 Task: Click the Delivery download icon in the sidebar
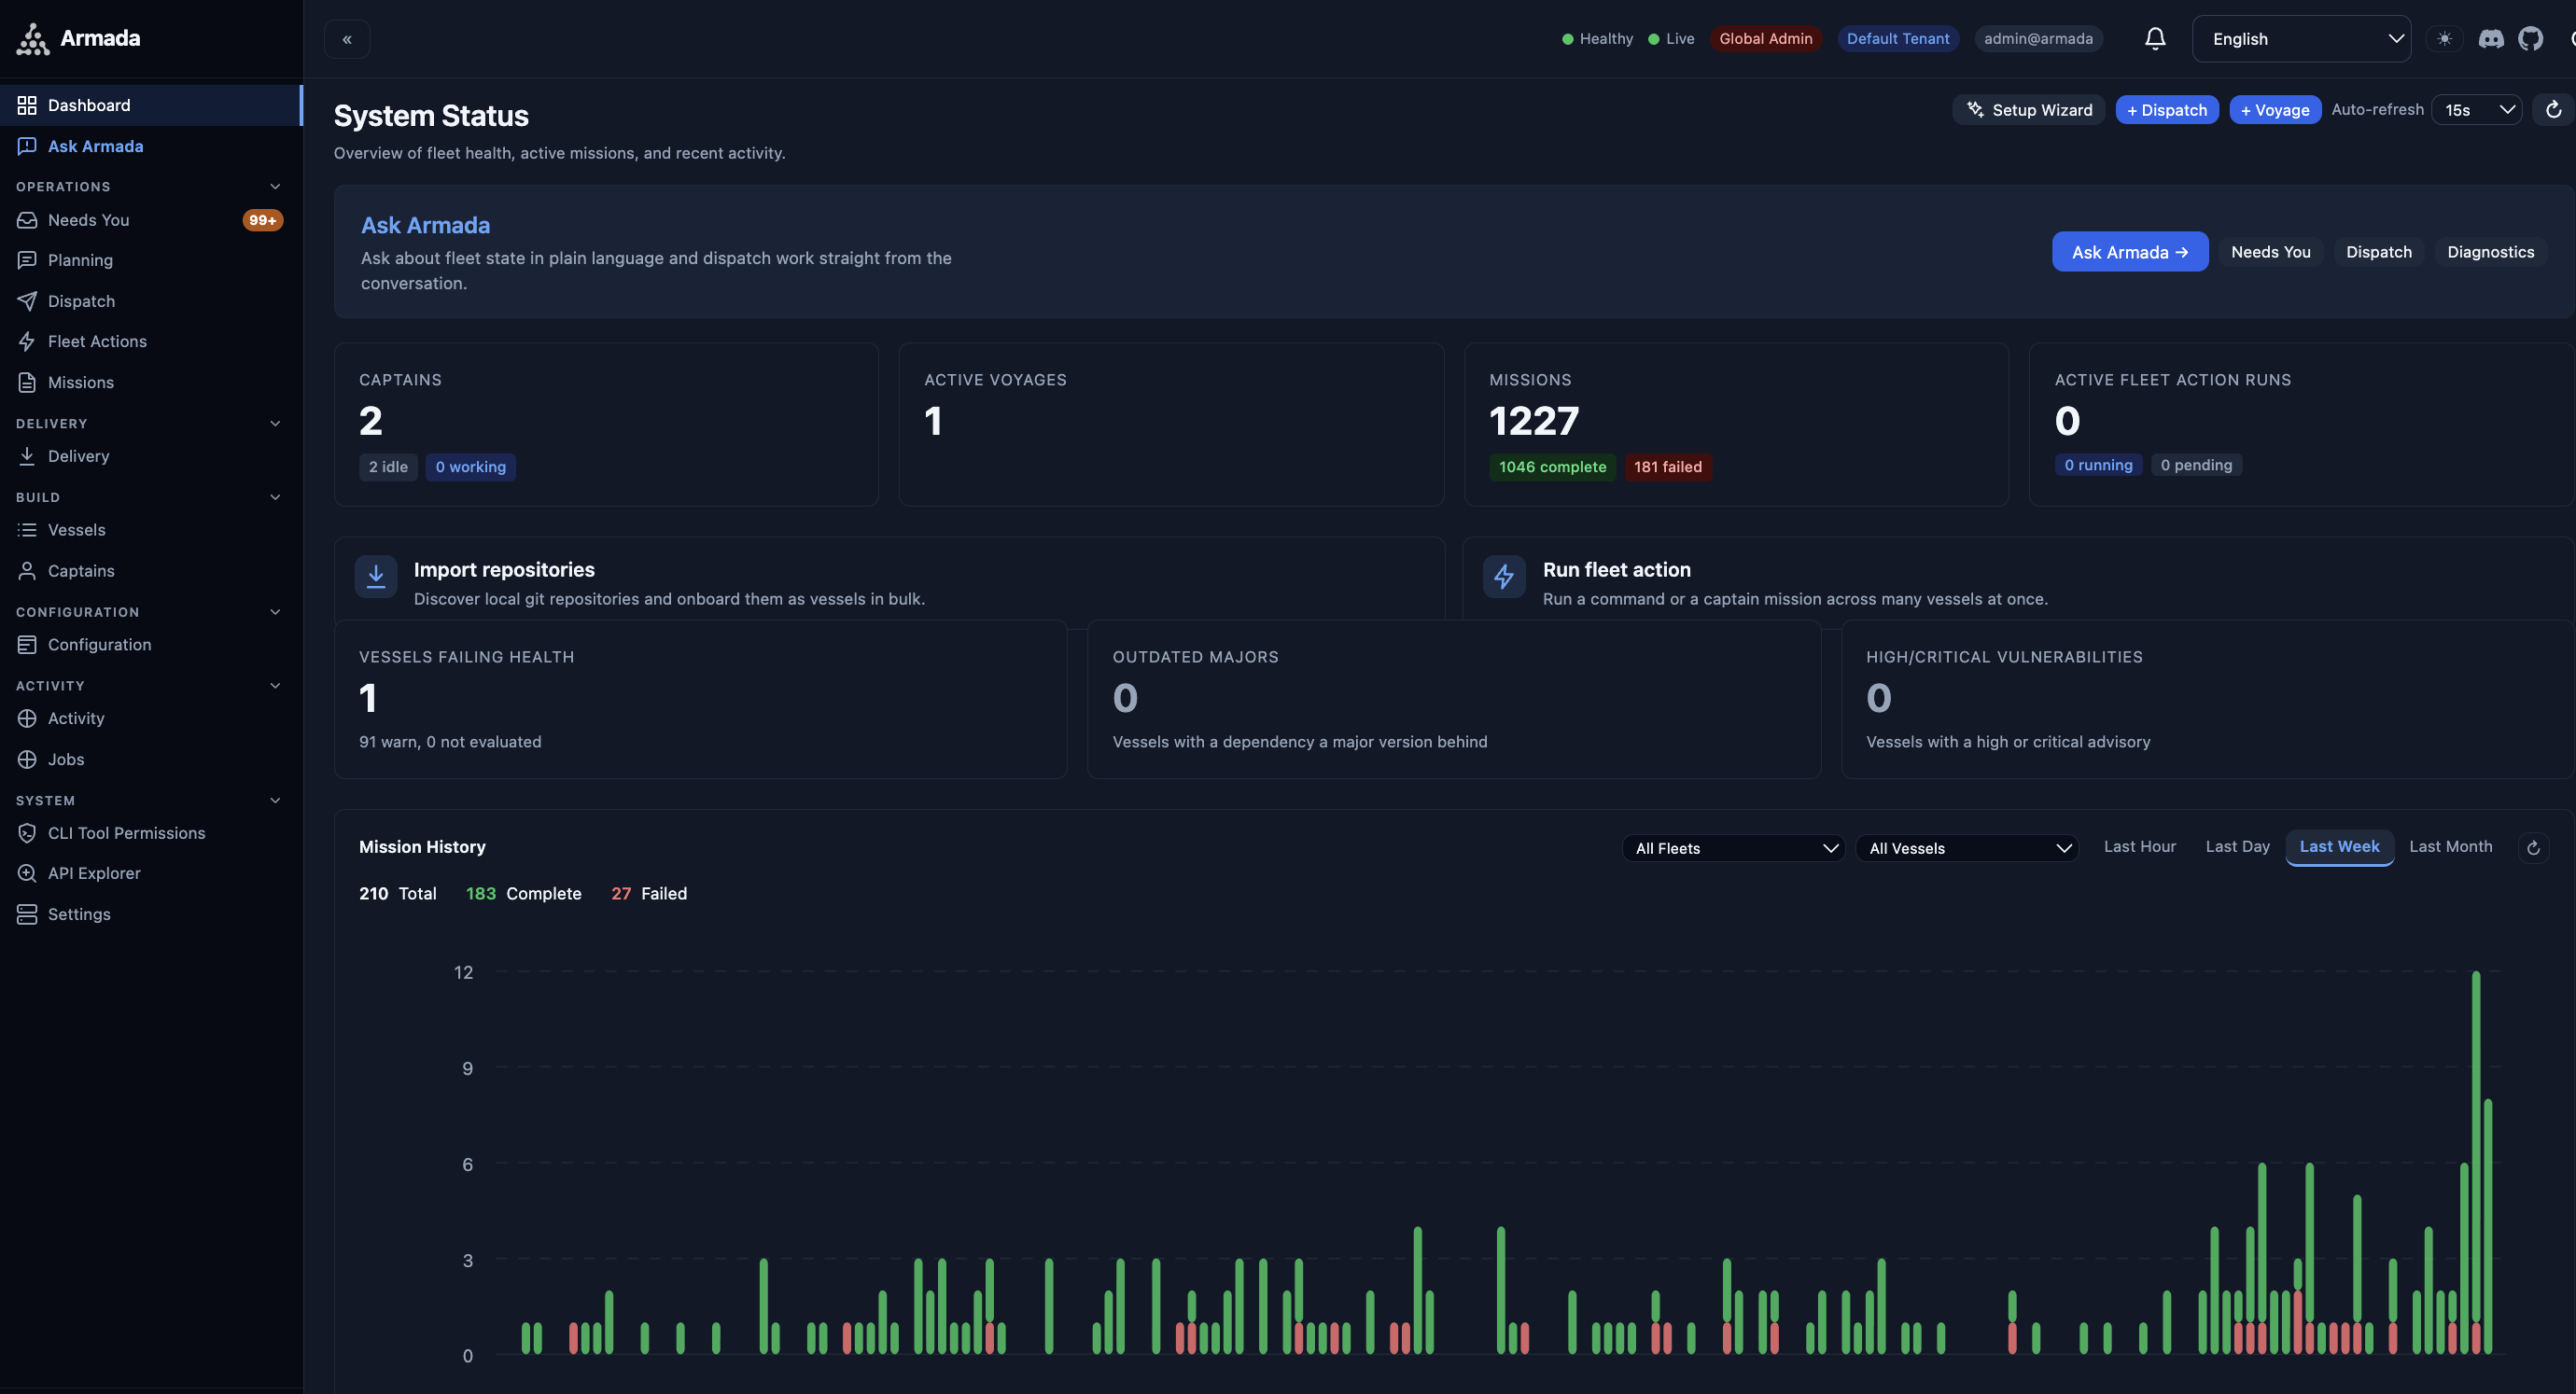point(27,456)
